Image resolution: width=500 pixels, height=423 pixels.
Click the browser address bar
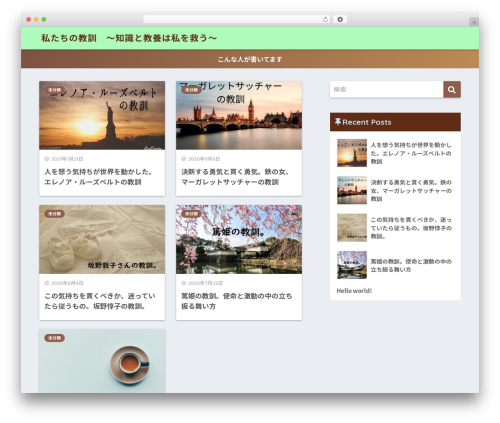click(x=236, y=19)
